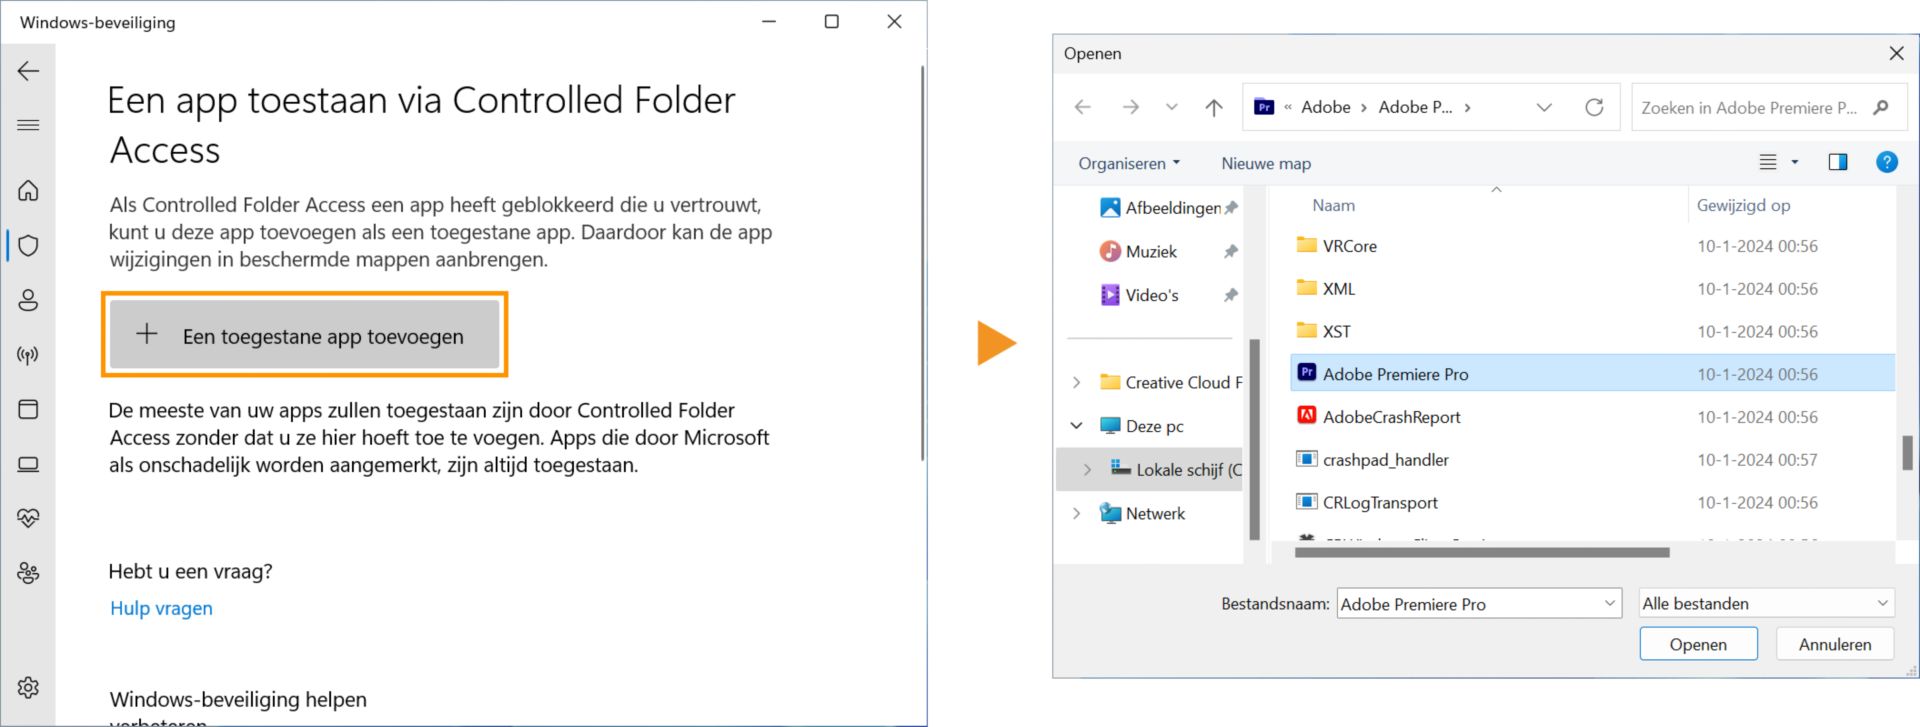Open Family options icon in sidebar
Screen dimensions: 1920x727
[x=28, y=573]
